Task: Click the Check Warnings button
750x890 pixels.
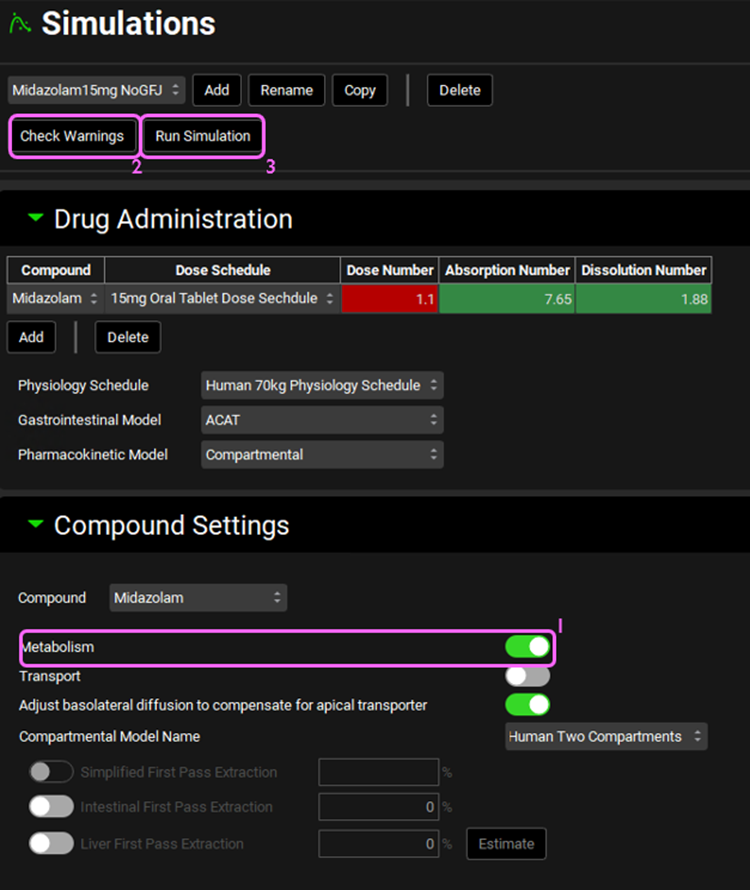Action: click(72, 136)
